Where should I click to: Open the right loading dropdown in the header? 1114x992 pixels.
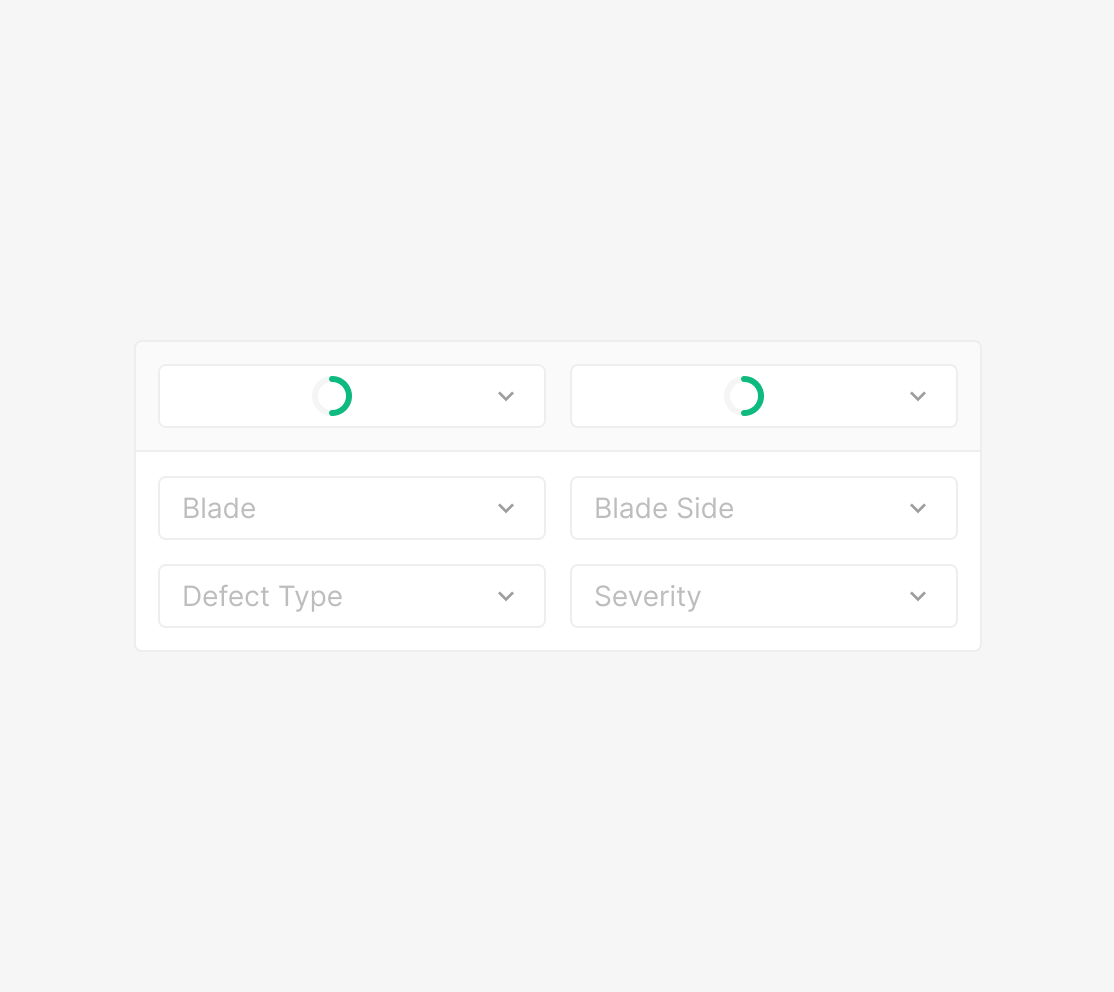[x=650, y=396]
